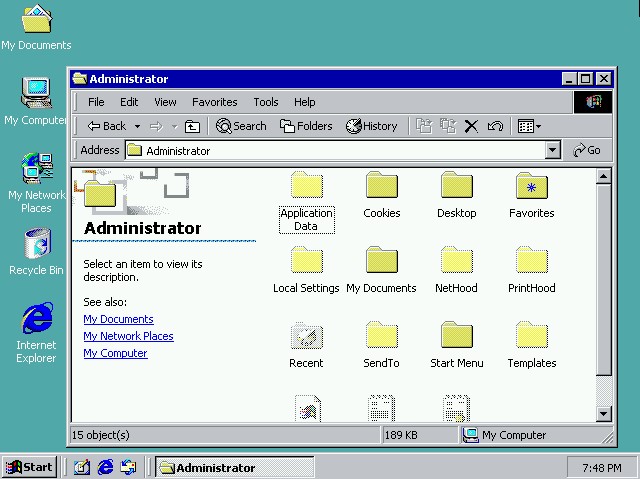
Task: Launch Outlook Express from quick launch
Action: (129, 467)
